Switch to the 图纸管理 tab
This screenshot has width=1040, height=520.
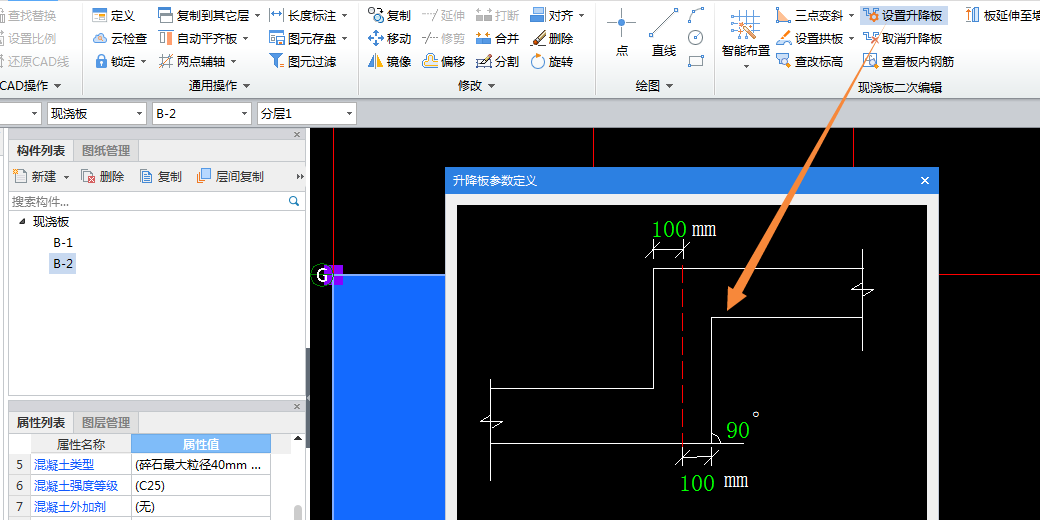[x=105, y=151]
